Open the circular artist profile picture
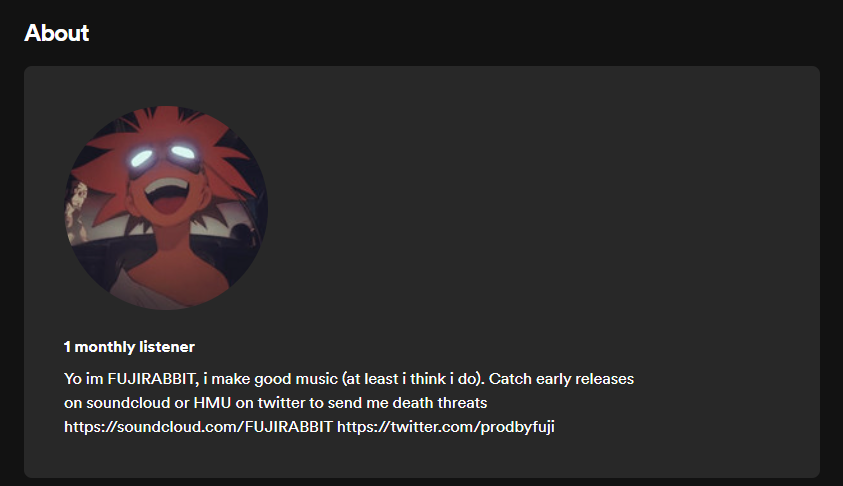 point(166,208)
